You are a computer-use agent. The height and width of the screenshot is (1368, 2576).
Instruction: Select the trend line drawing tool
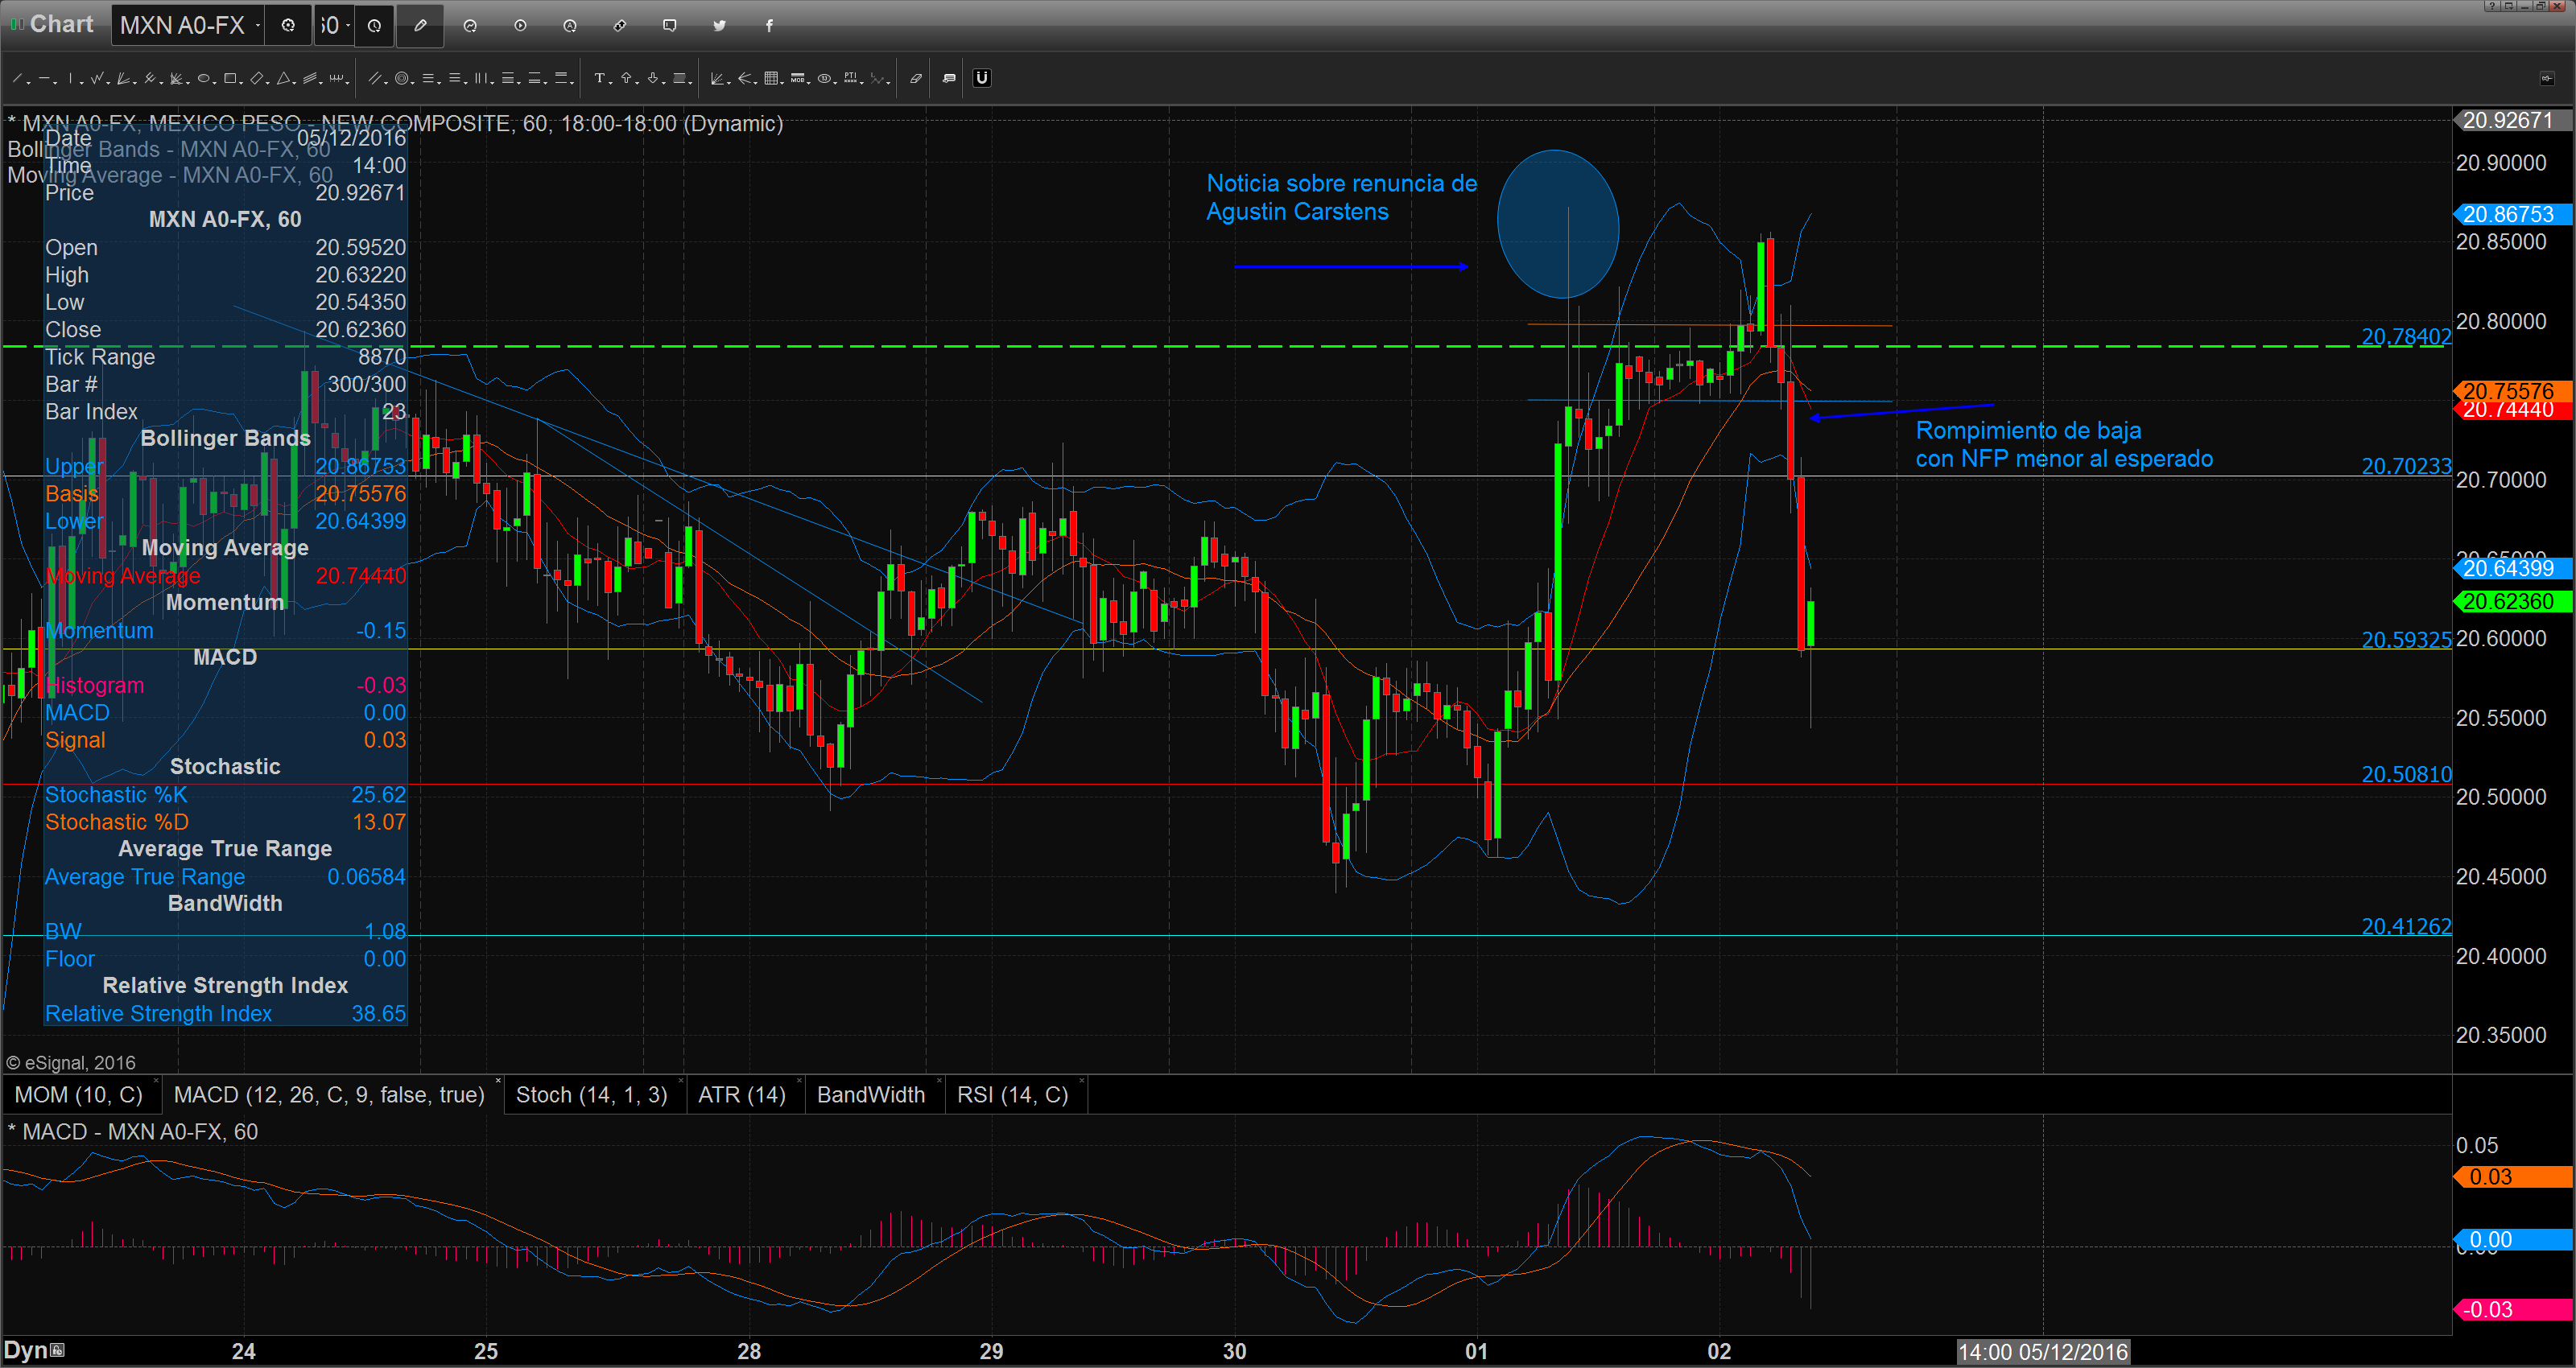point(17,78)
